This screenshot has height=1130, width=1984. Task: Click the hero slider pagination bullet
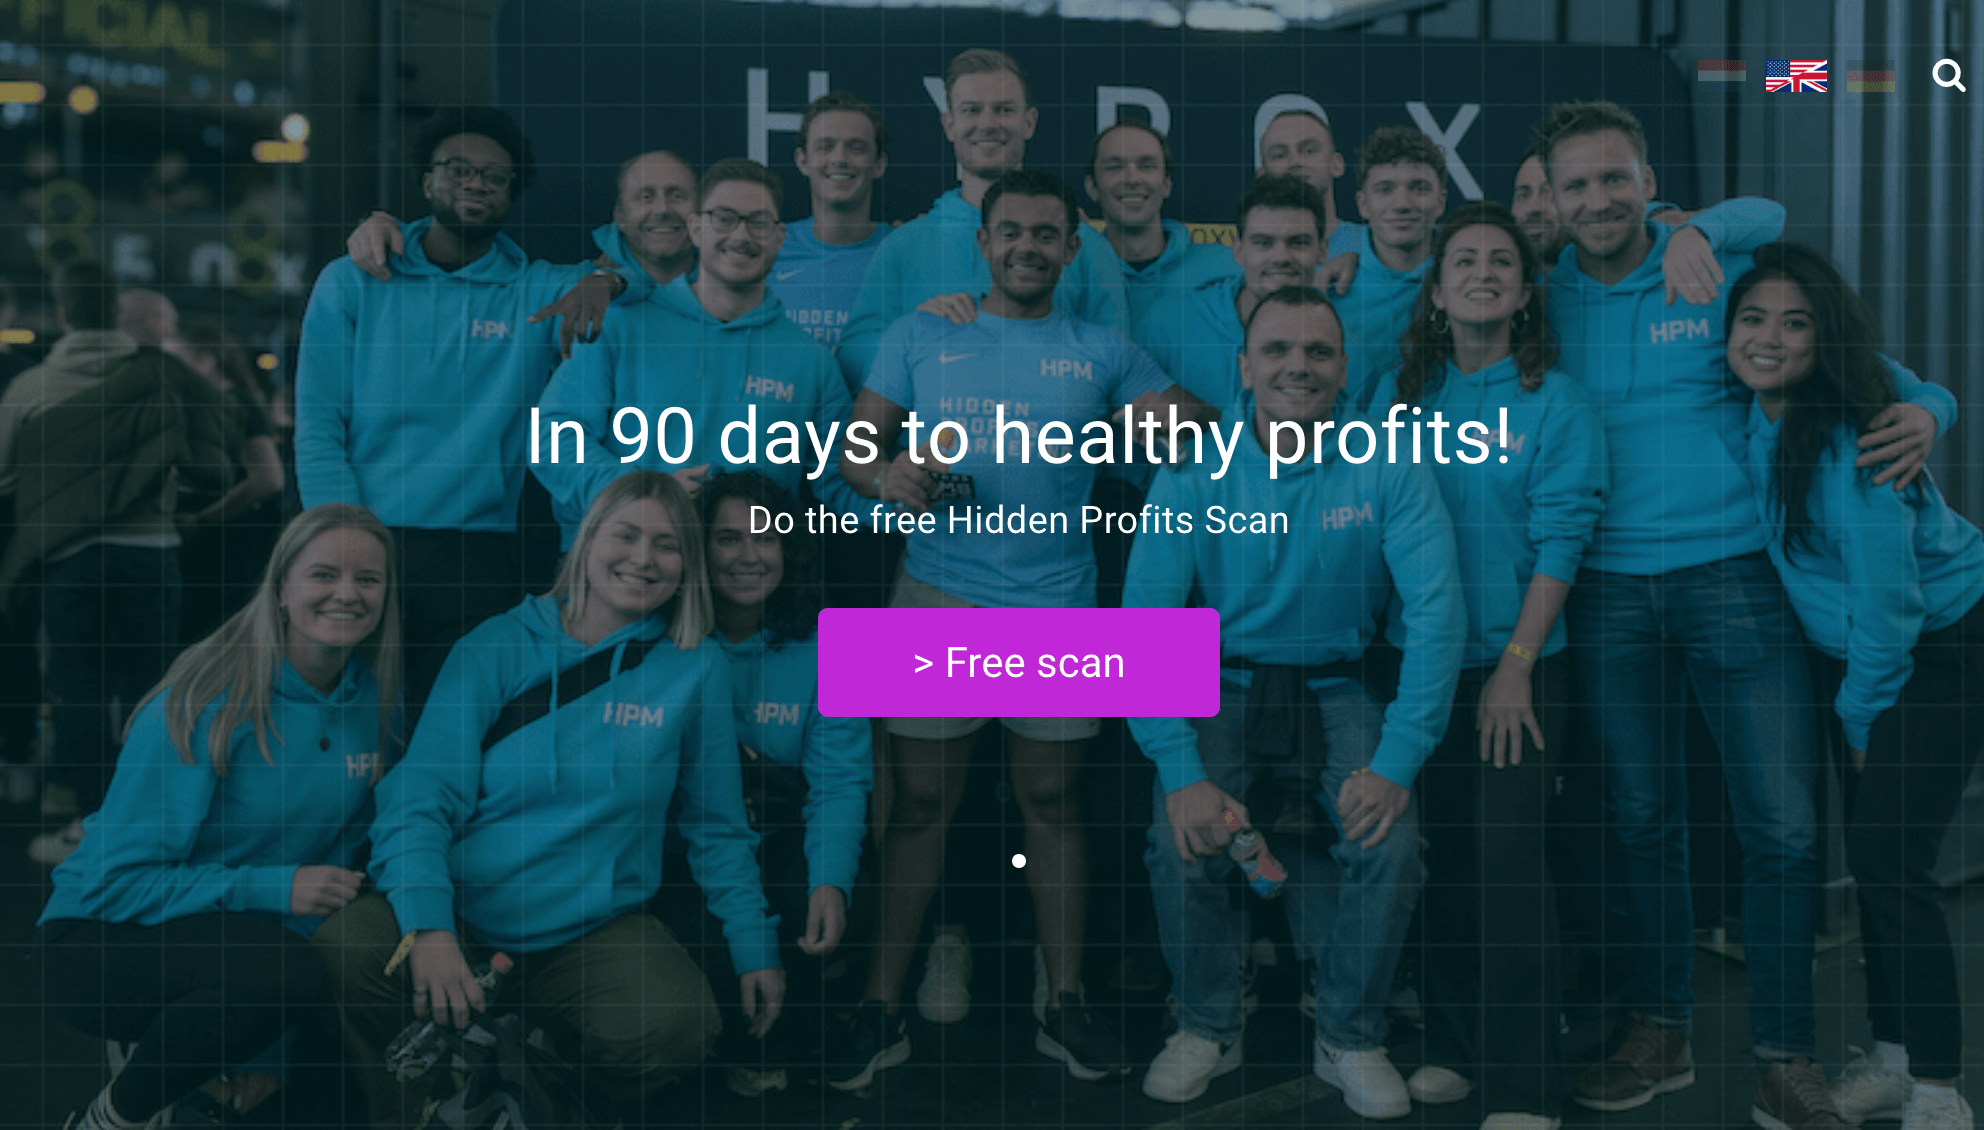[1018, 861]
